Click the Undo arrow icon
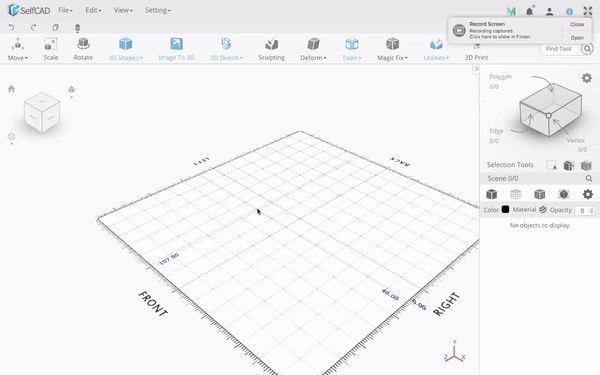This screenshot has height=375, width=600. point(11,28)
